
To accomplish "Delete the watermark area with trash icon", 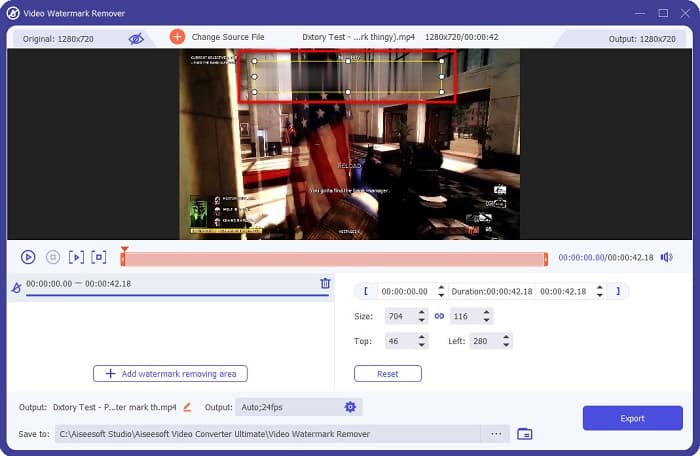I will click(325, 283).
